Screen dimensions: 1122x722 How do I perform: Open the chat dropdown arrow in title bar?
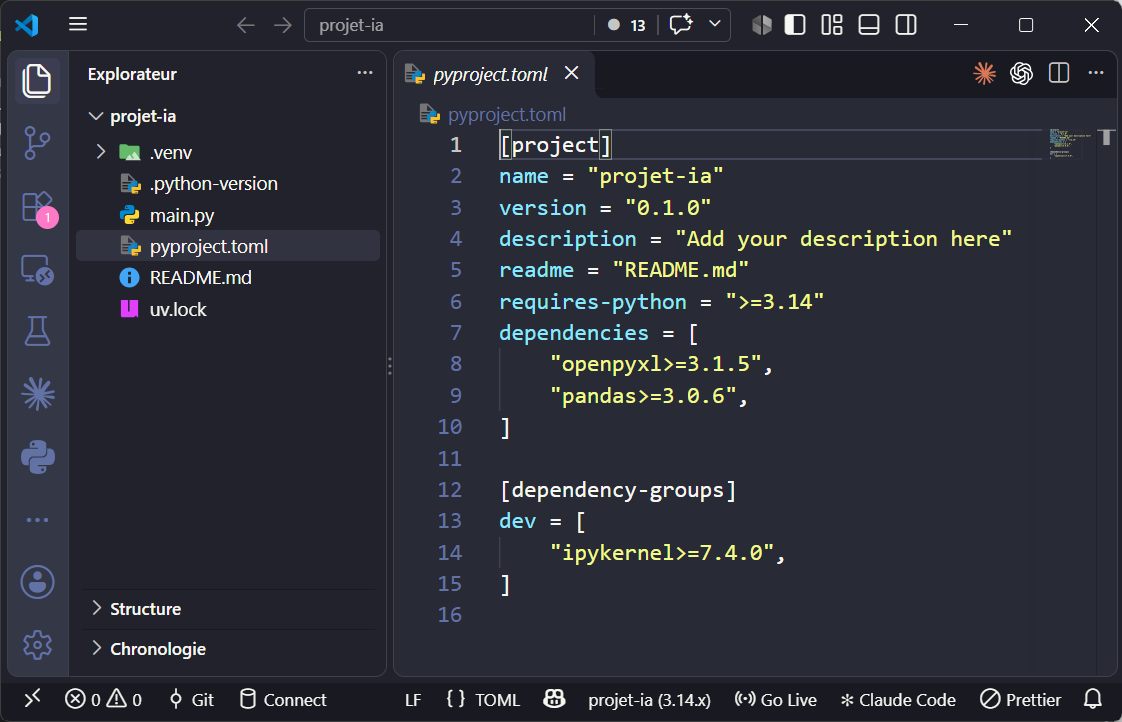coord(714,24)
